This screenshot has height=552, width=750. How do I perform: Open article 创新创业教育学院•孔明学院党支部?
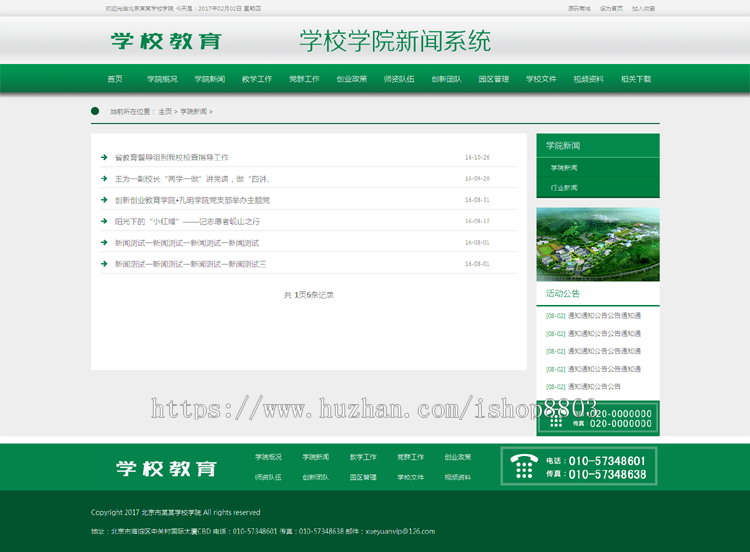192,200
